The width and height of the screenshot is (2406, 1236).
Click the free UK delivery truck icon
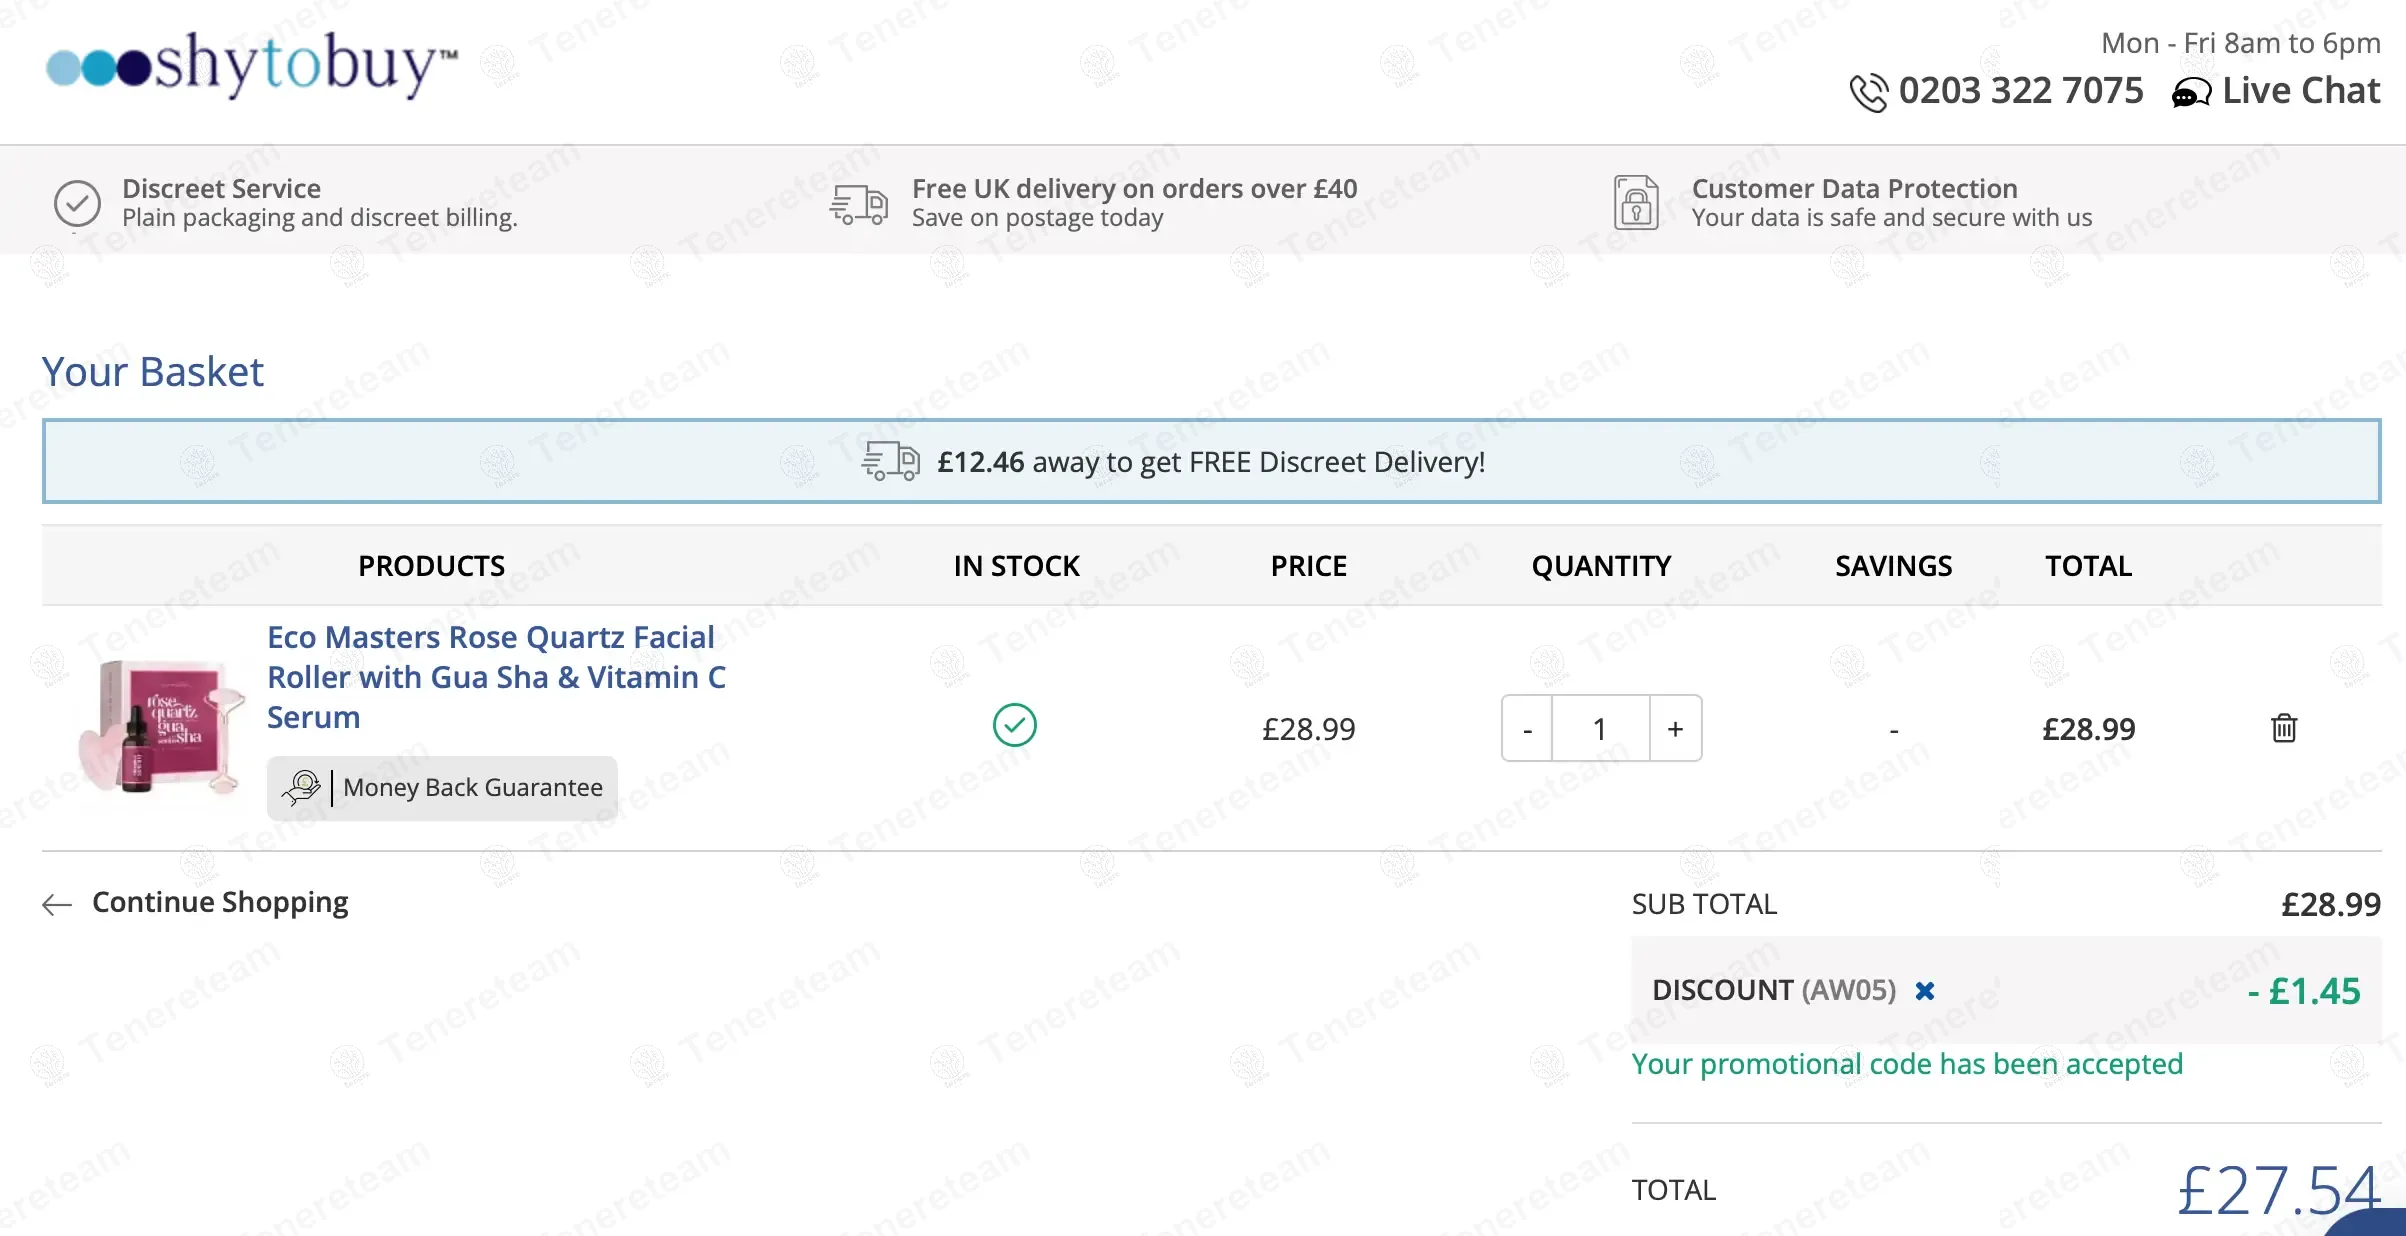point(859,204)
